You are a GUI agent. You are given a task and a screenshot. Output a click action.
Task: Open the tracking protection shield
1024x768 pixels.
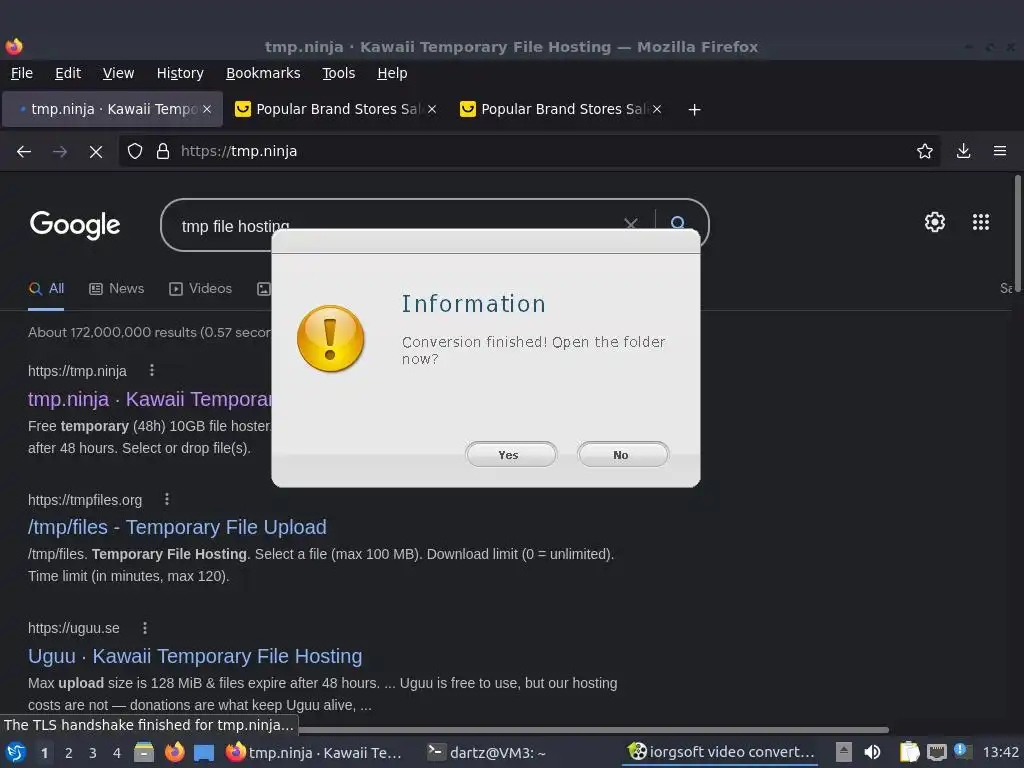[x=135, y=152]
